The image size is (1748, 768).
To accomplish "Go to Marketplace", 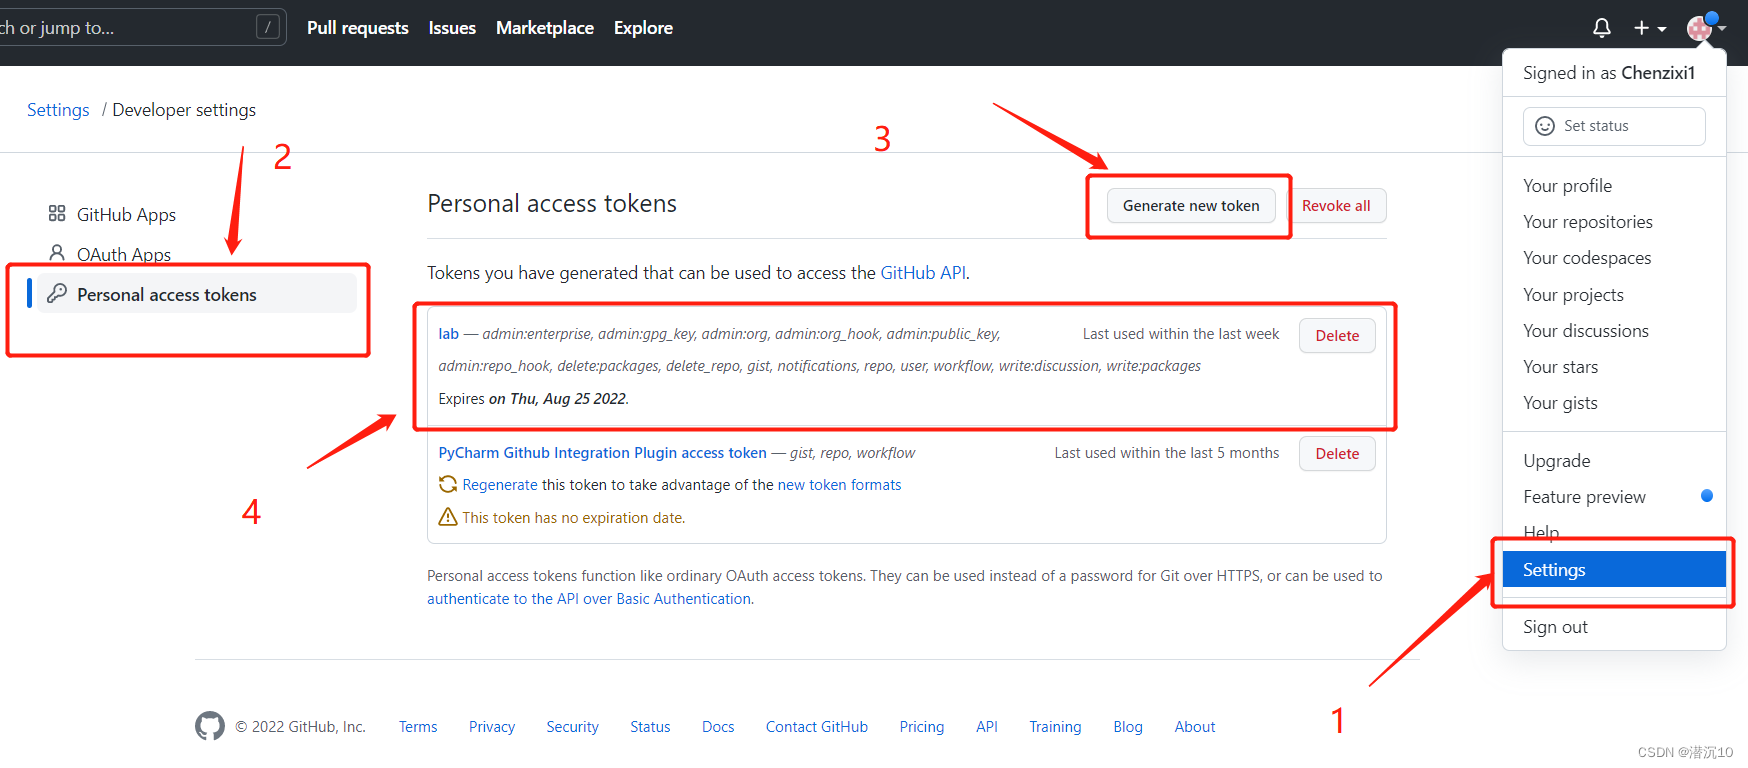I will click(545, 28).
